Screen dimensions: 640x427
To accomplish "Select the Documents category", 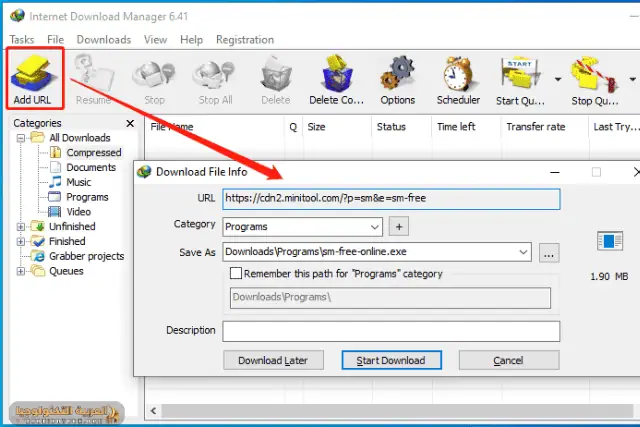I will [91, 167].
